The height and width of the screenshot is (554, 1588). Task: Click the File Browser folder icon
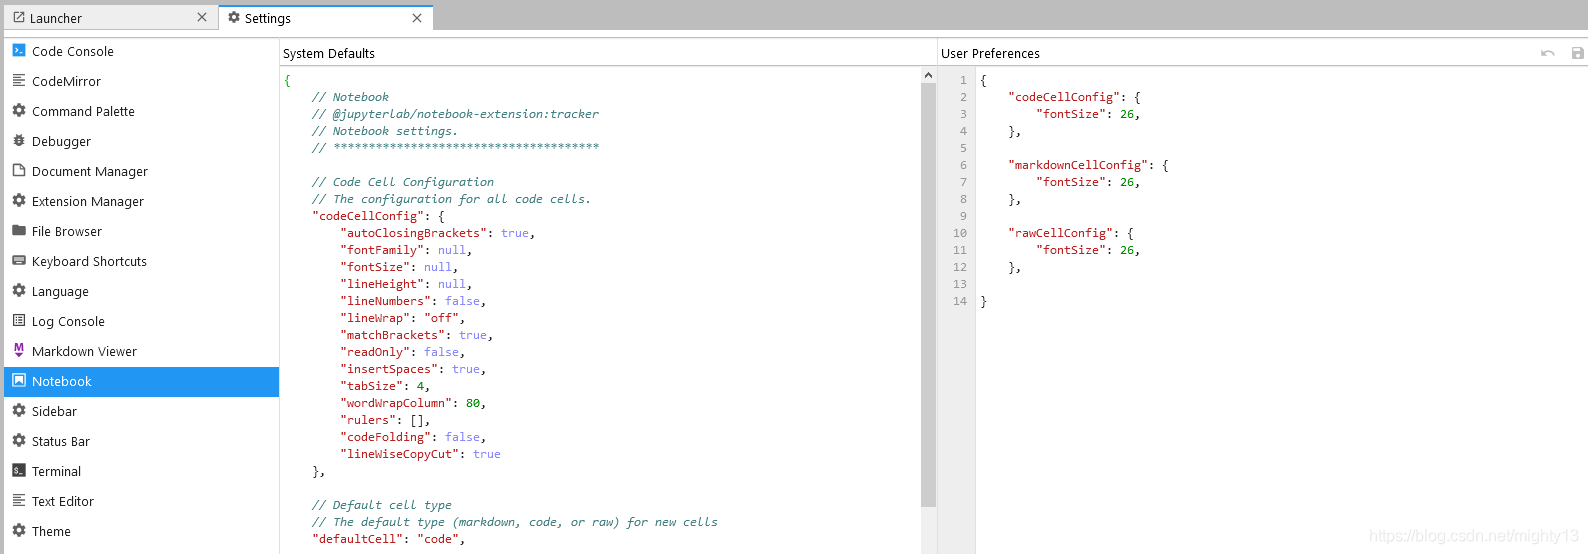click(x=19, y=230)
